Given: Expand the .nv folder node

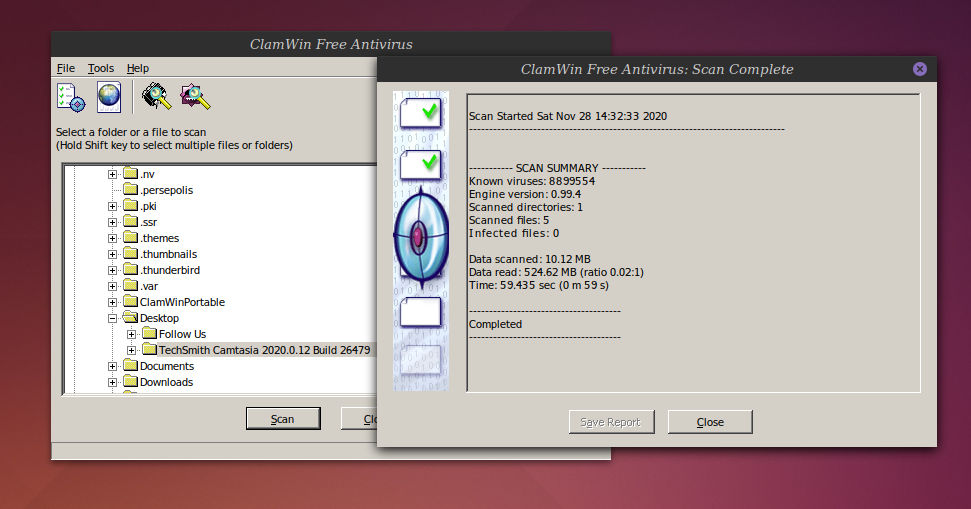Looking at the screenshot, I should pyautogui.click(x=112, y=175).
